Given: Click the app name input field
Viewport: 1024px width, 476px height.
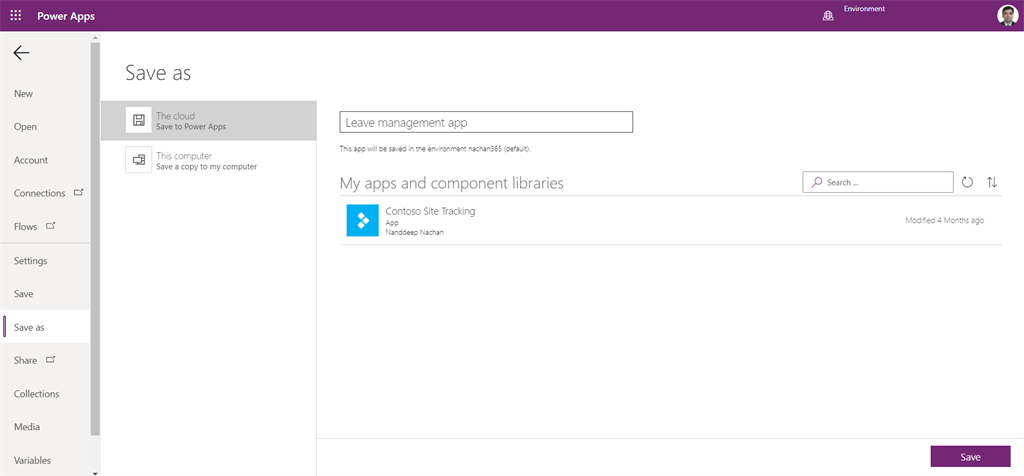Looking at the screenshot, I should click(x=487, y=122).
